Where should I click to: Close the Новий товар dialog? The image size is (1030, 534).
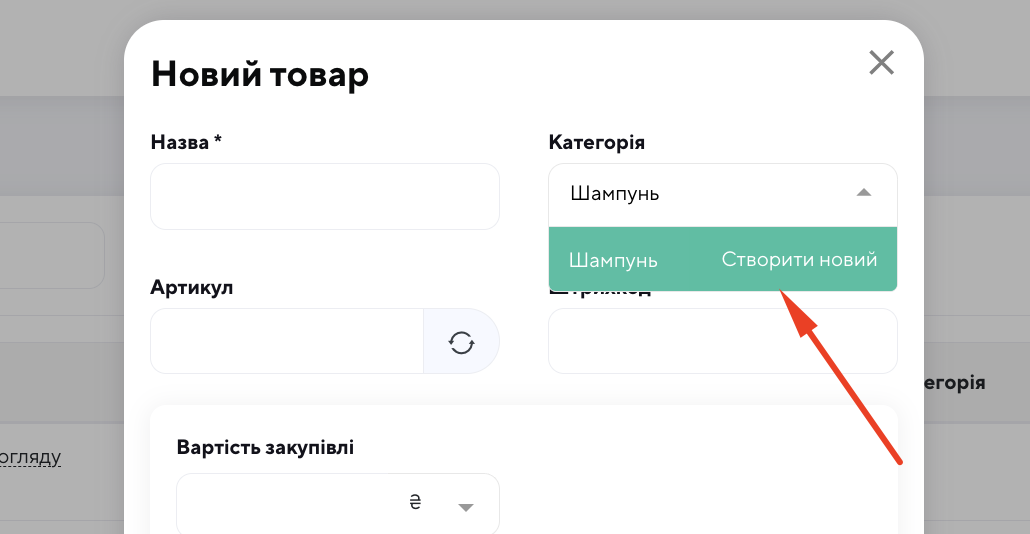[881, 64]
